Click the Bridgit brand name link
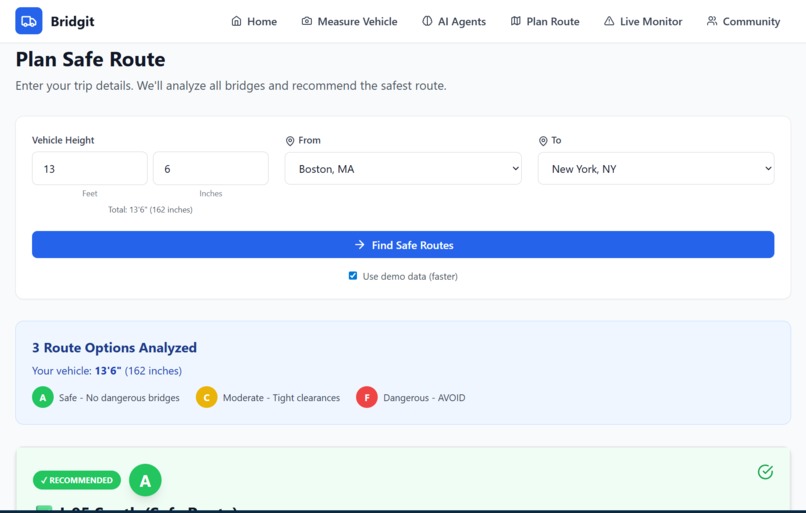Image resolution: width=806 pixels, height=513 pixels. 72,22
